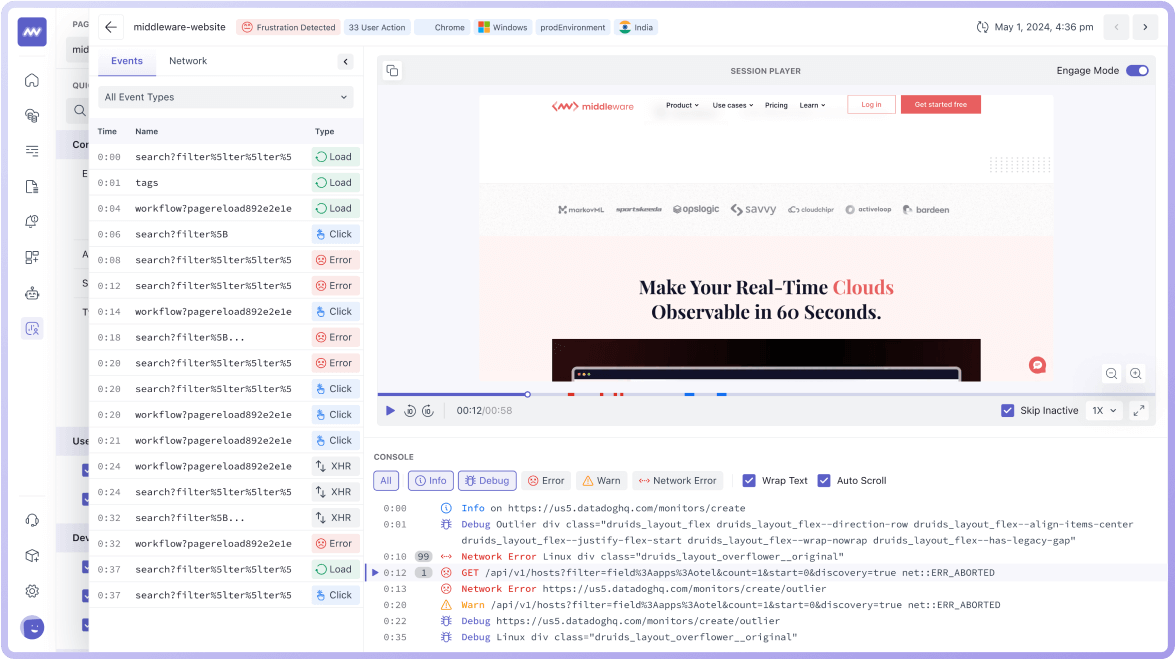
Task: Uncheck the Skip Inactive checkbox
Action: coord(1007,411)
